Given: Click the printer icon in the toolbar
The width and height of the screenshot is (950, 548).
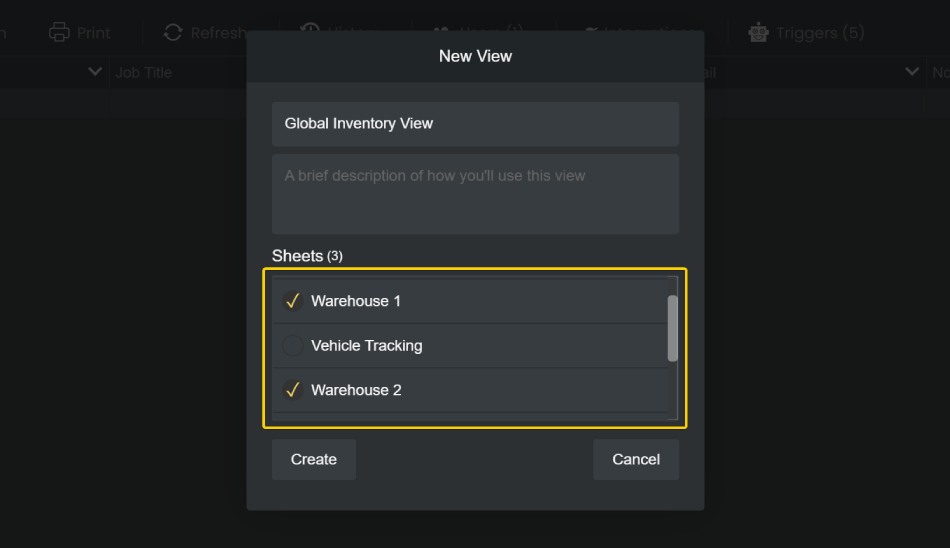Looking at the screenshot, I should 60,32.
